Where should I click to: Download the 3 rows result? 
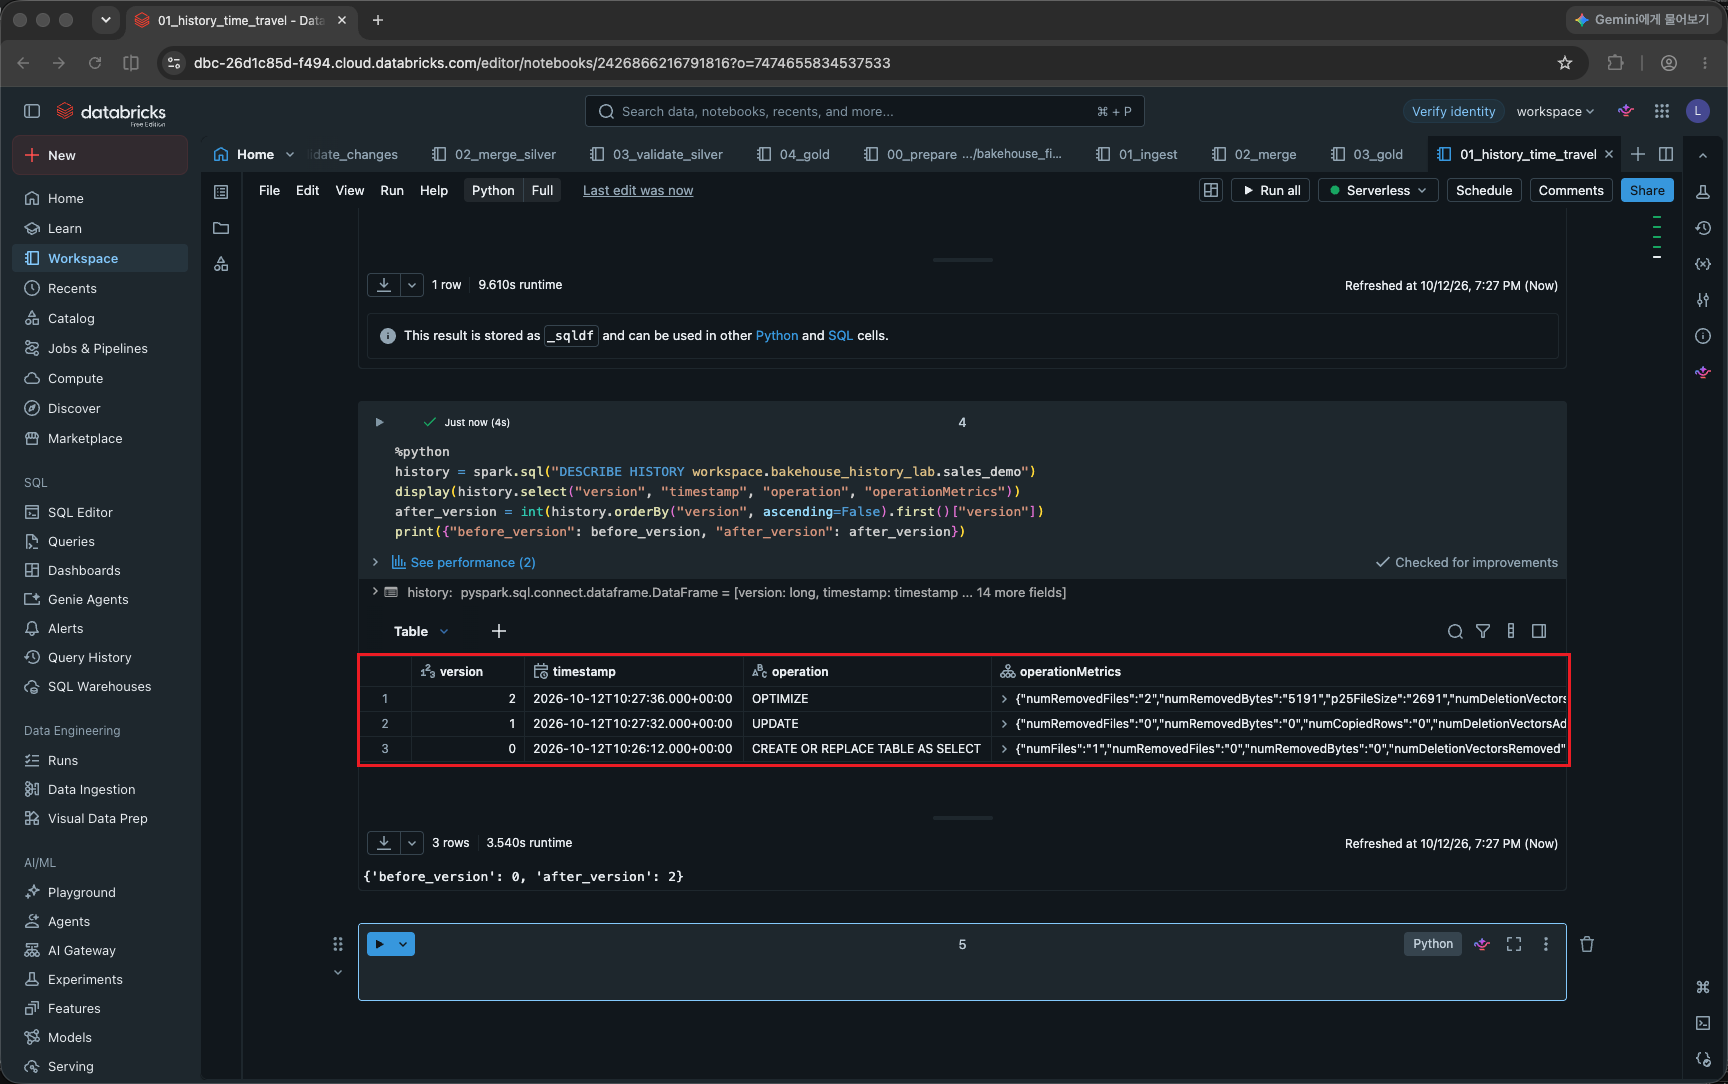(384, 843)
